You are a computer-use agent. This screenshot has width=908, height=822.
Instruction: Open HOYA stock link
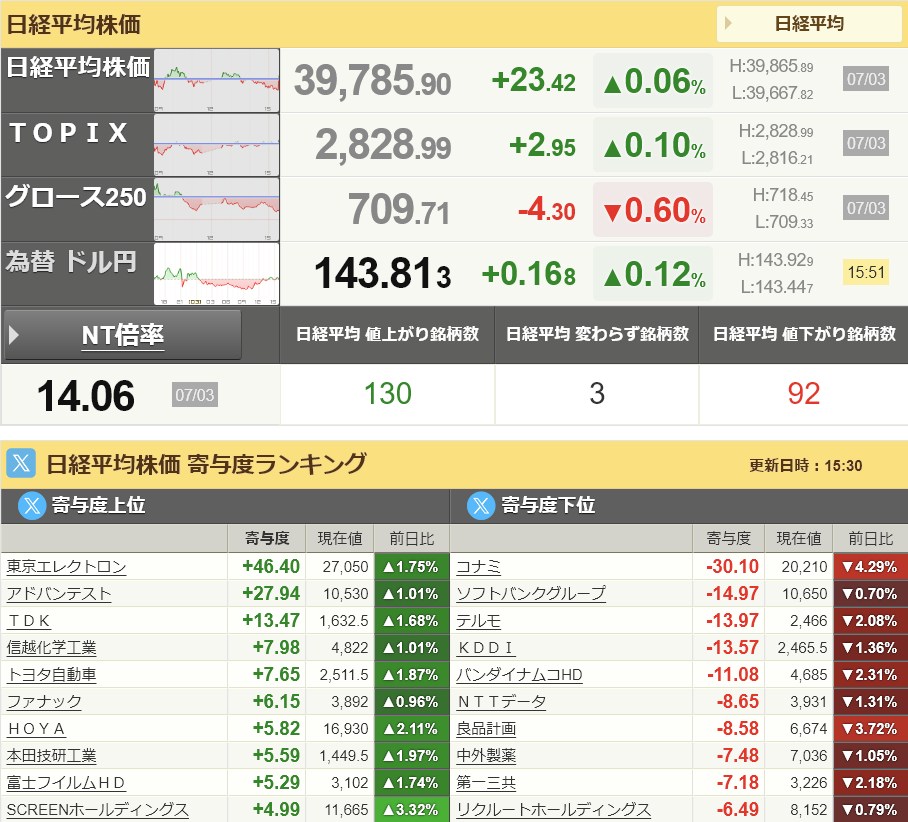(x=36, y=729)
